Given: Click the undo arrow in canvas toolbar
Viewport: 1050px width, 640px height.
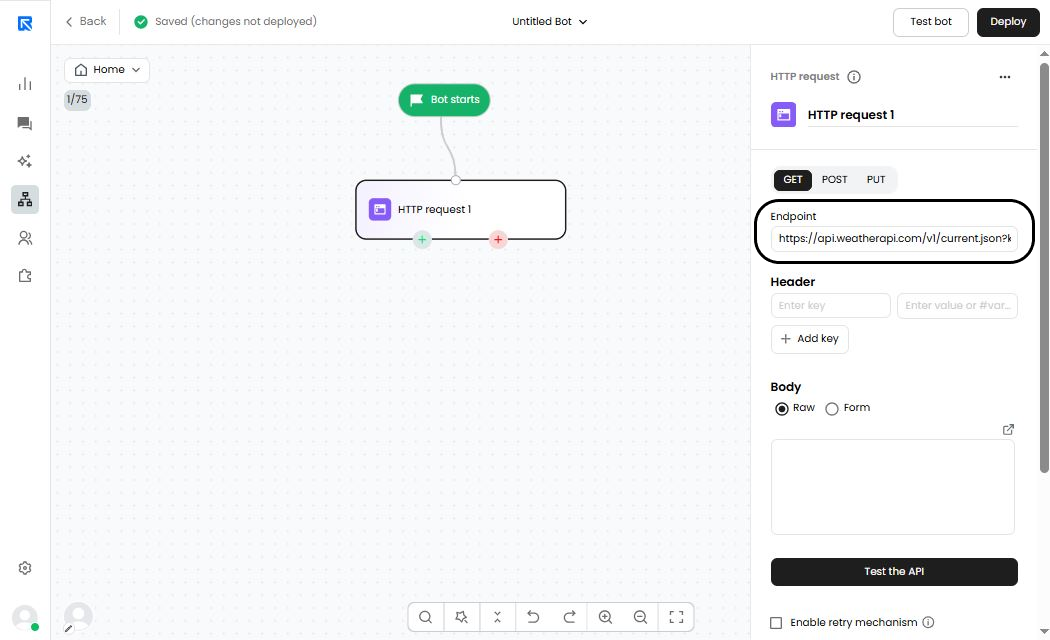Looking at the screenshot, I should click(533, 617).
